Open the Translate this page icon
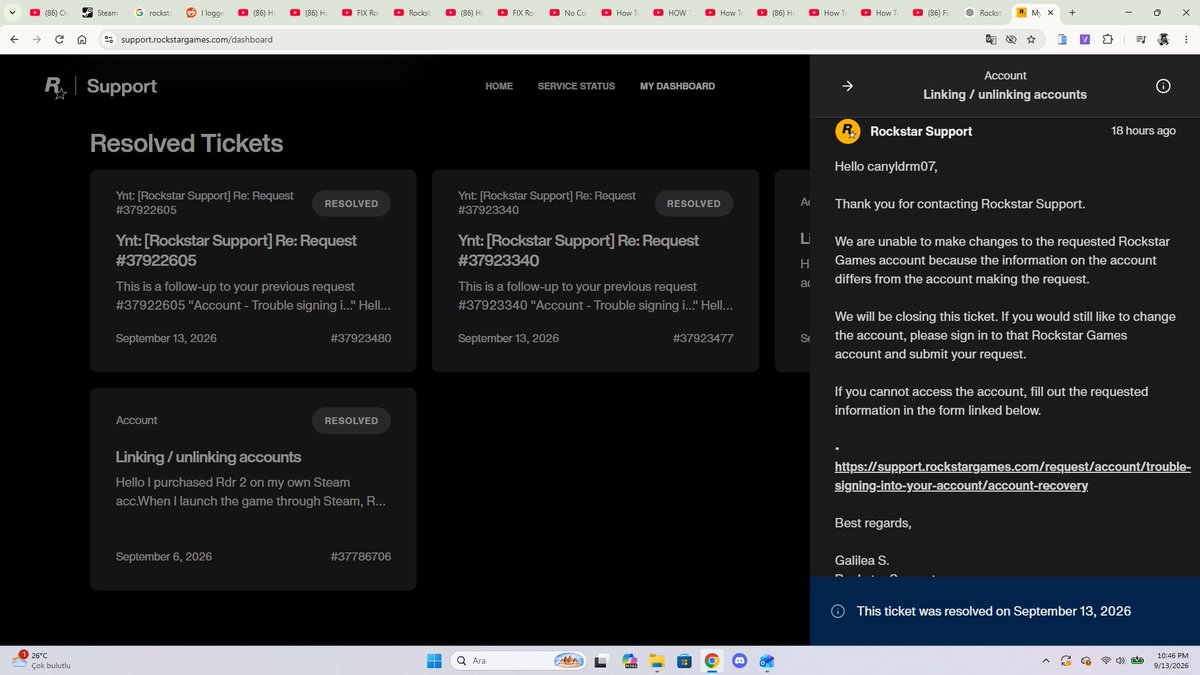This screenshot has height=675, width=1200. tap(990, 40)
